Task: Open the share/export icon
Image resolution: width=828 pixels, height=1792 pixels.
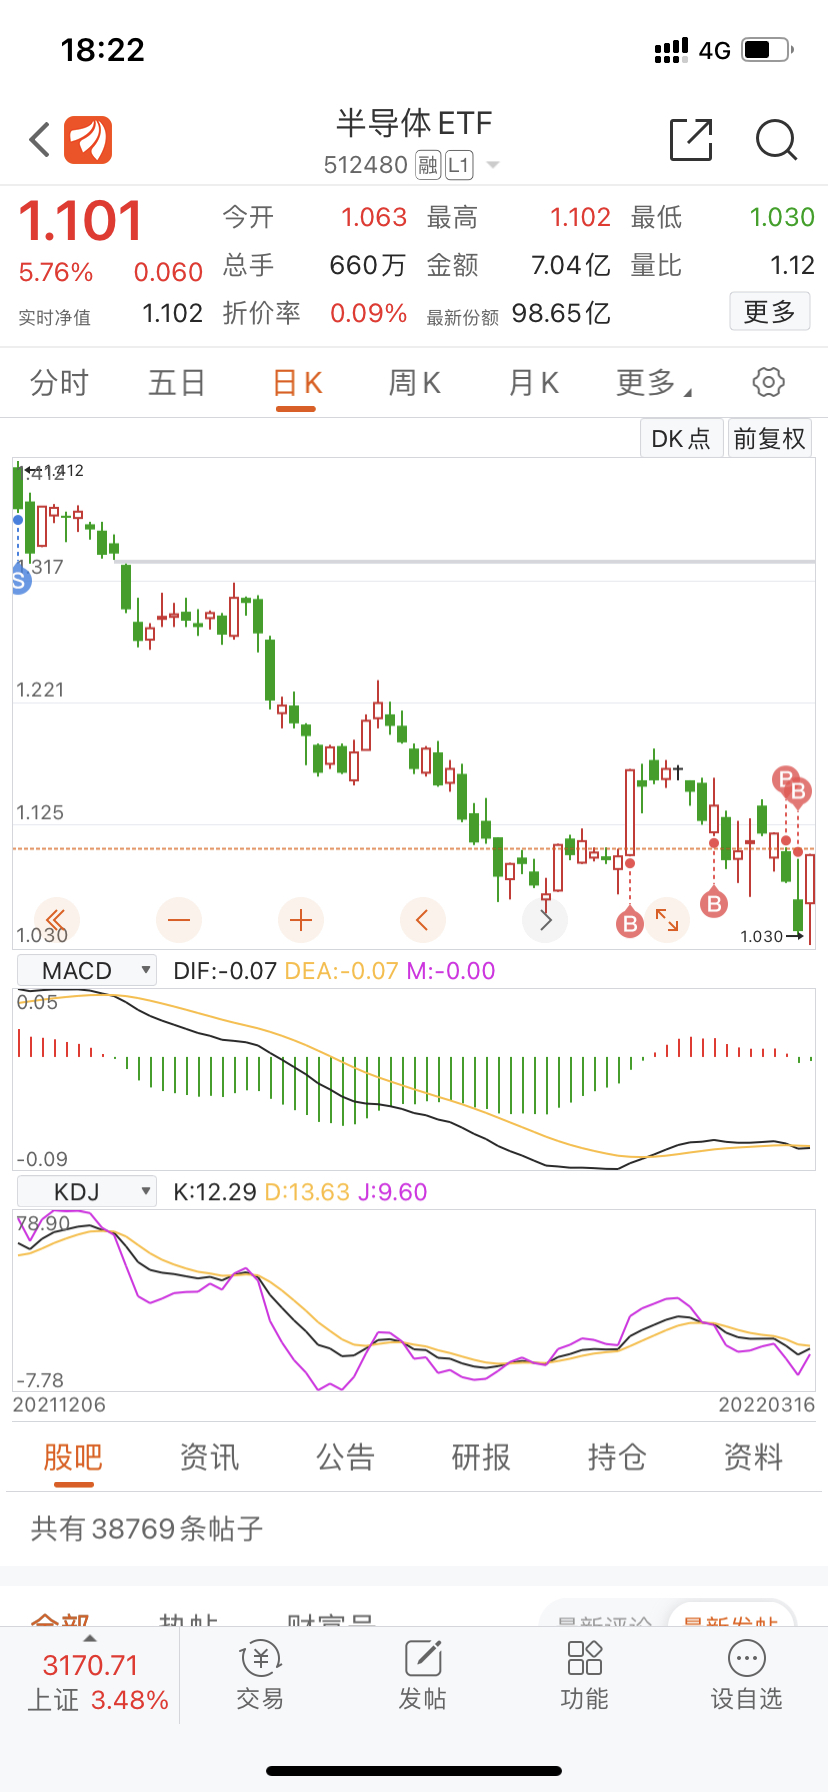Action: (x=691, y=140)
